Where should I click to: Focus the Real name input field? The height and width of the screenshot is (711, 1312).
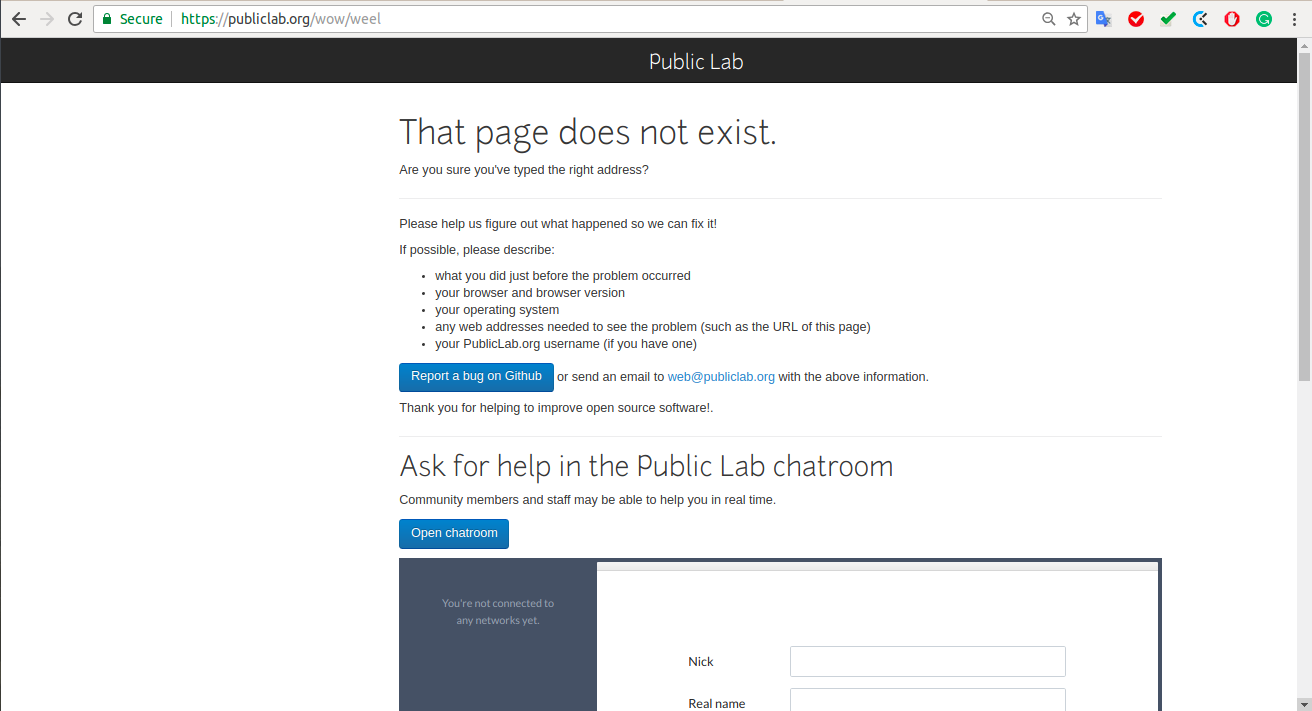pos(927,700)
